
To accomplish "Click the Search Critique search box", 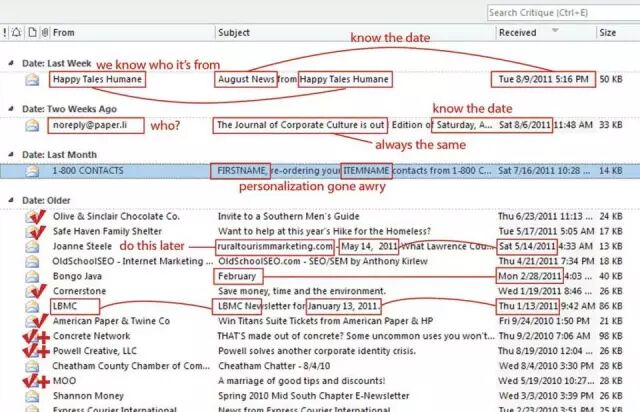I will point(563,13).
